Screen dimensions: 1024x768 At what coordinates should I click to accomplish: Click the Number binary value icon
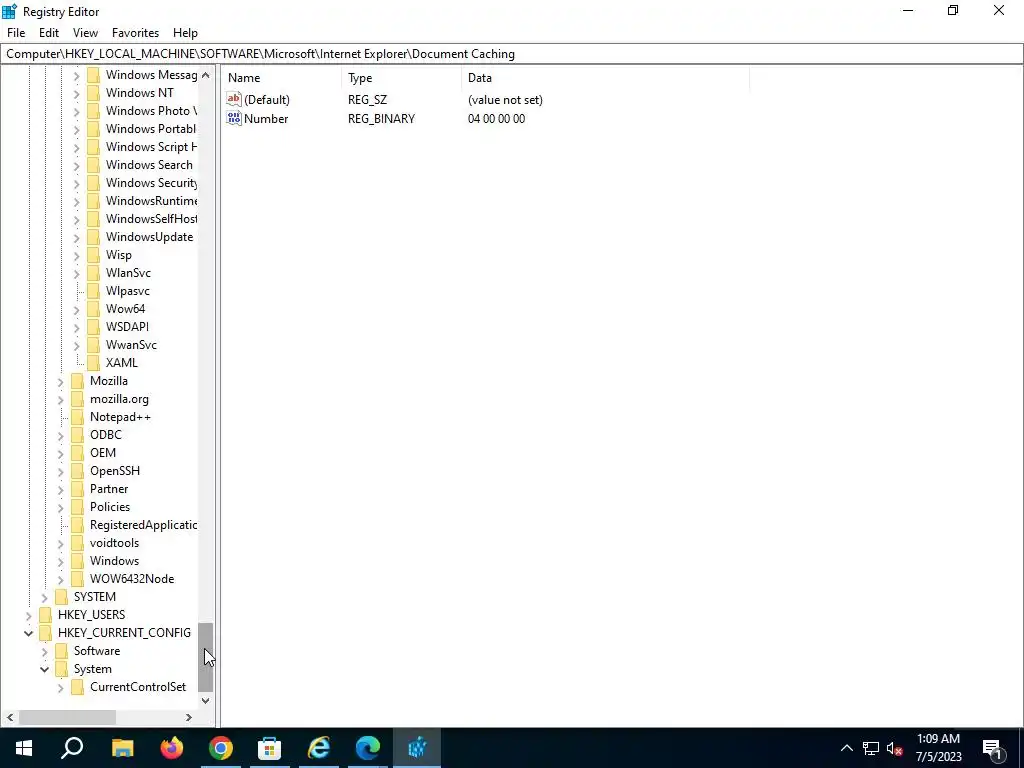[234, 118]
